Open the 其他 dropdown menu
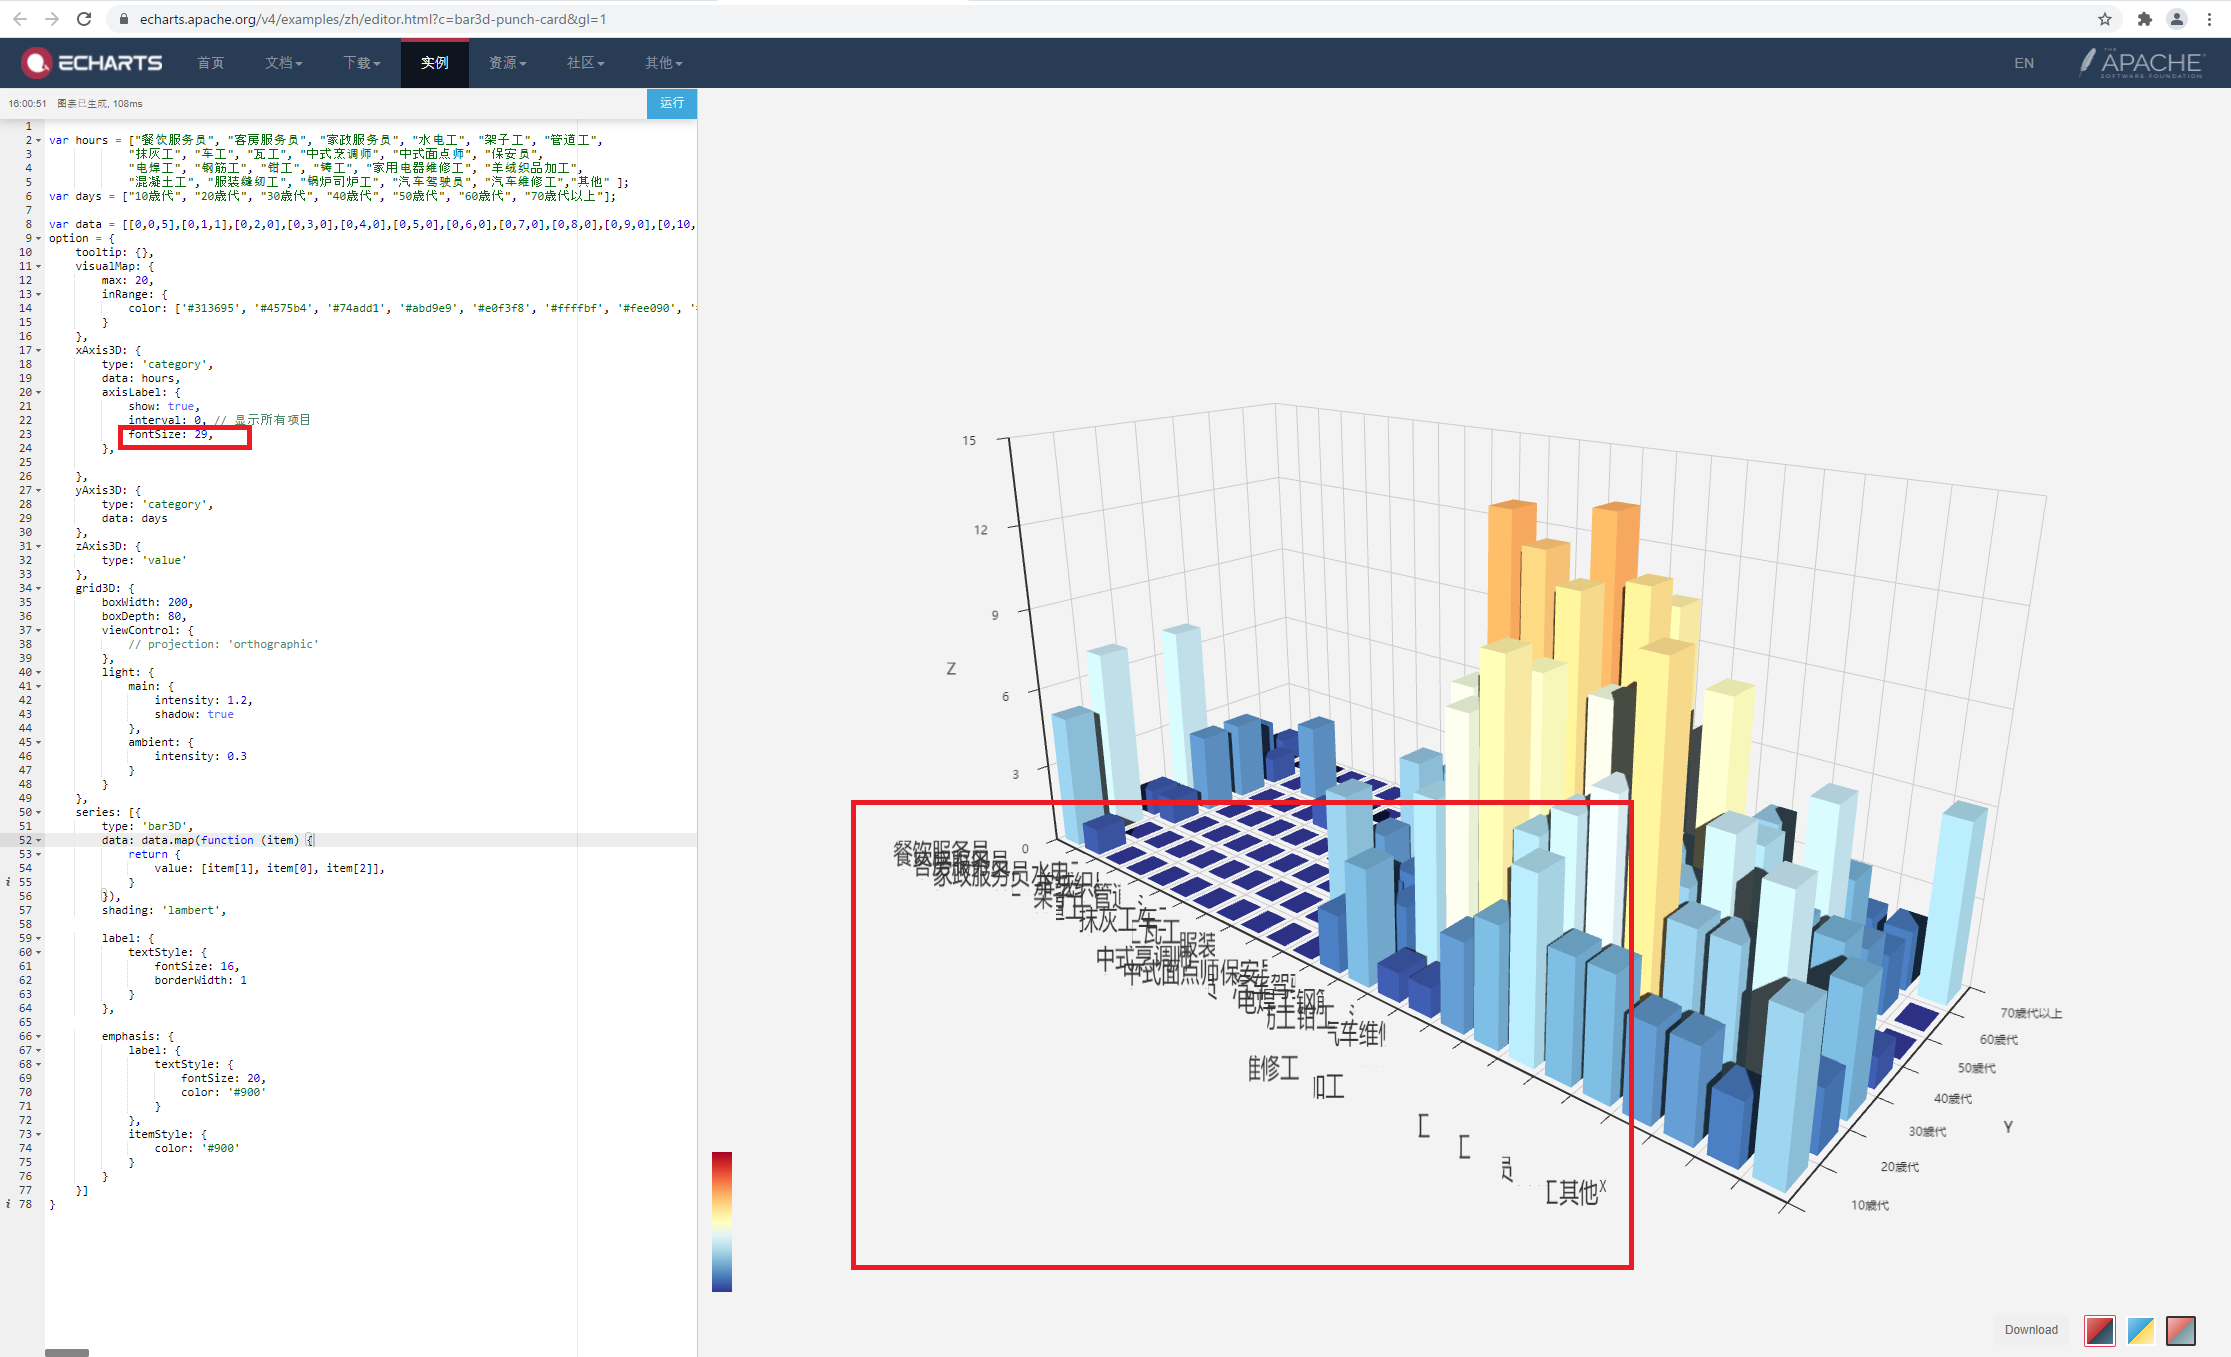 662,62
